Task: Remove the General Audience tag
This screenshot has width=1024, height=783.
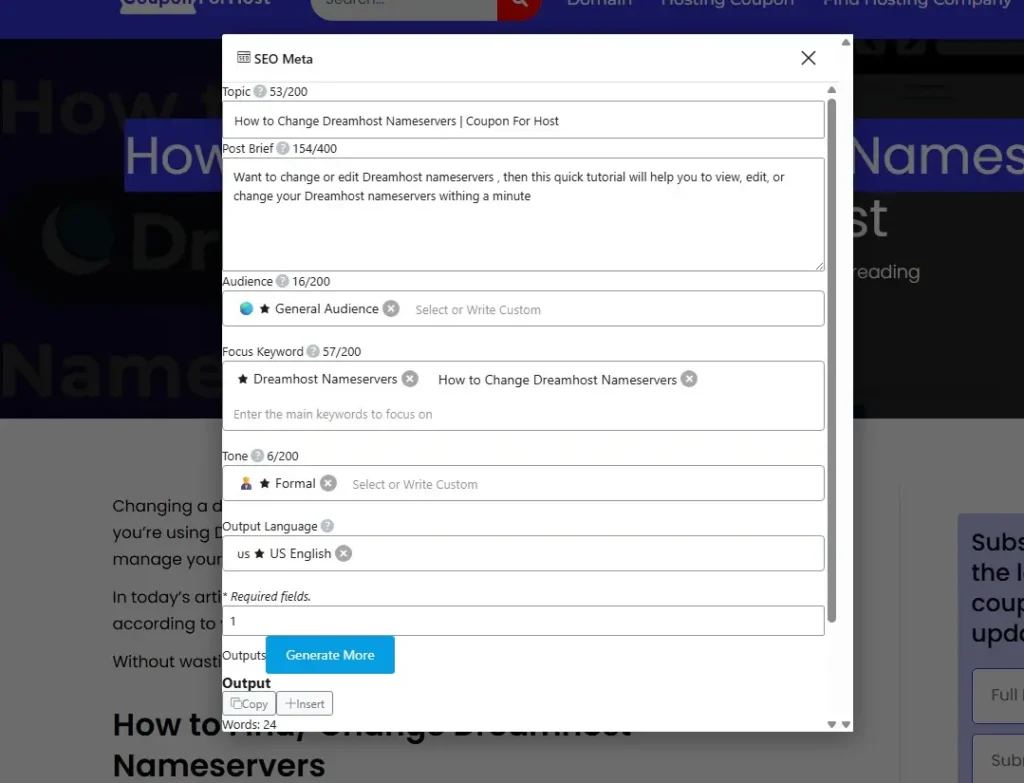Action: [x=391, y=309]
